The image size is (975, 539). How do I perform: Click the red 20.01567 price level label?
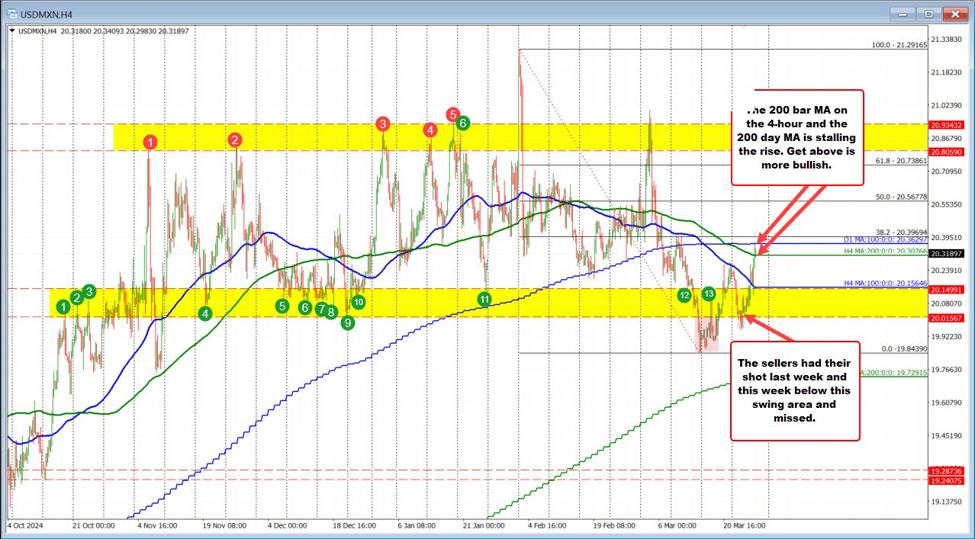[945, 317]
